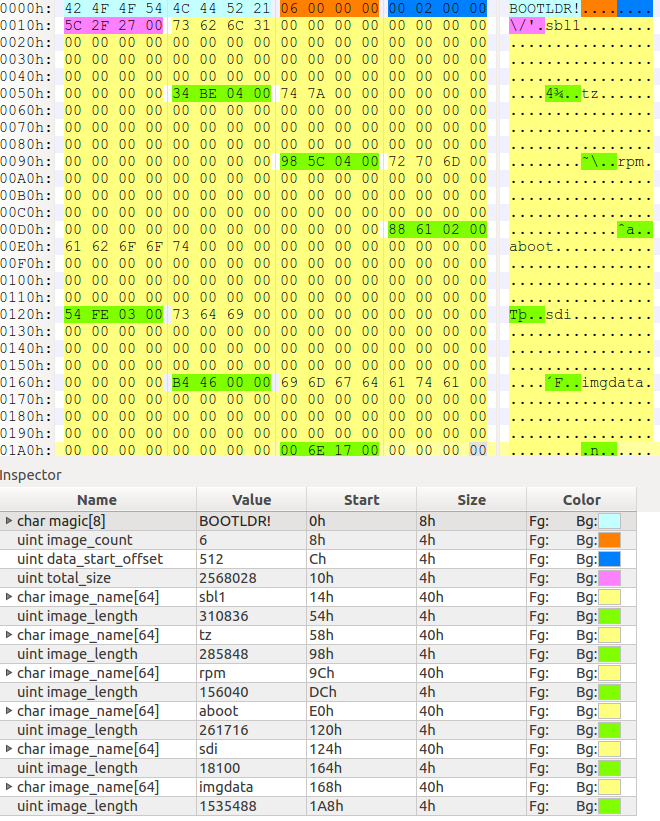Click the pink hex bytes 5C 2F 27 00
Viewport: 660px width, 821px height.
114,25
